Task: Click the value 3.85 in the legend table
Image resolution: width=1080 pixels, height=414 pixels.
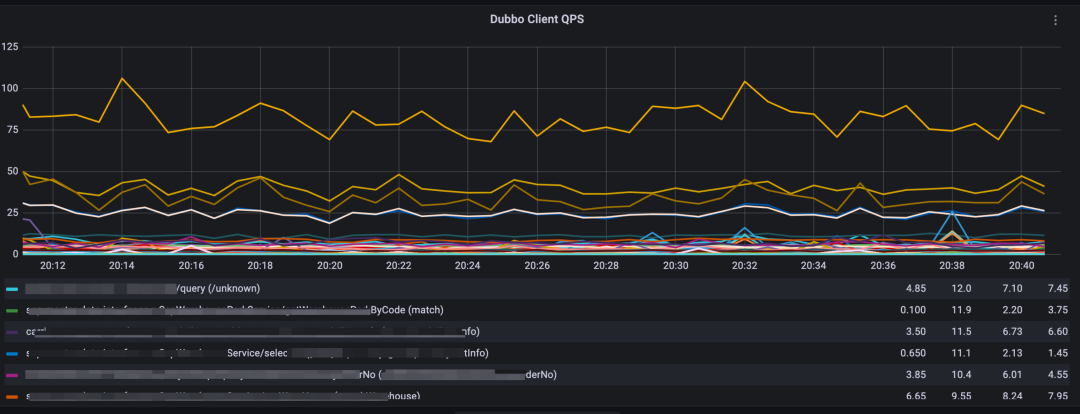Action: (x=917, y=375)
